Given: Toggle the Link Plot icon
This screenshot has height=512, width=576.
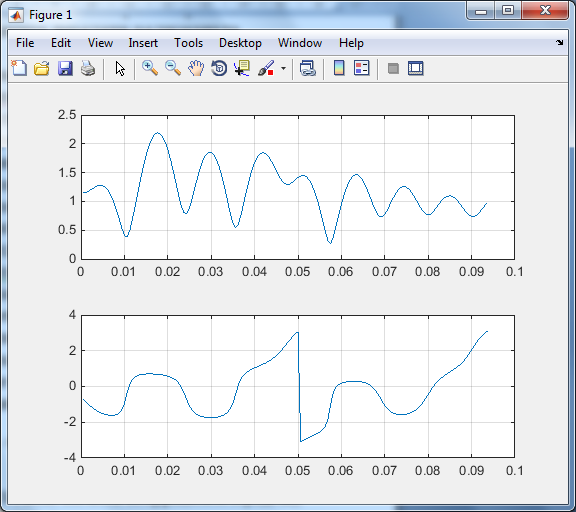Looking at the screenshot, I should tap(307, 68).
